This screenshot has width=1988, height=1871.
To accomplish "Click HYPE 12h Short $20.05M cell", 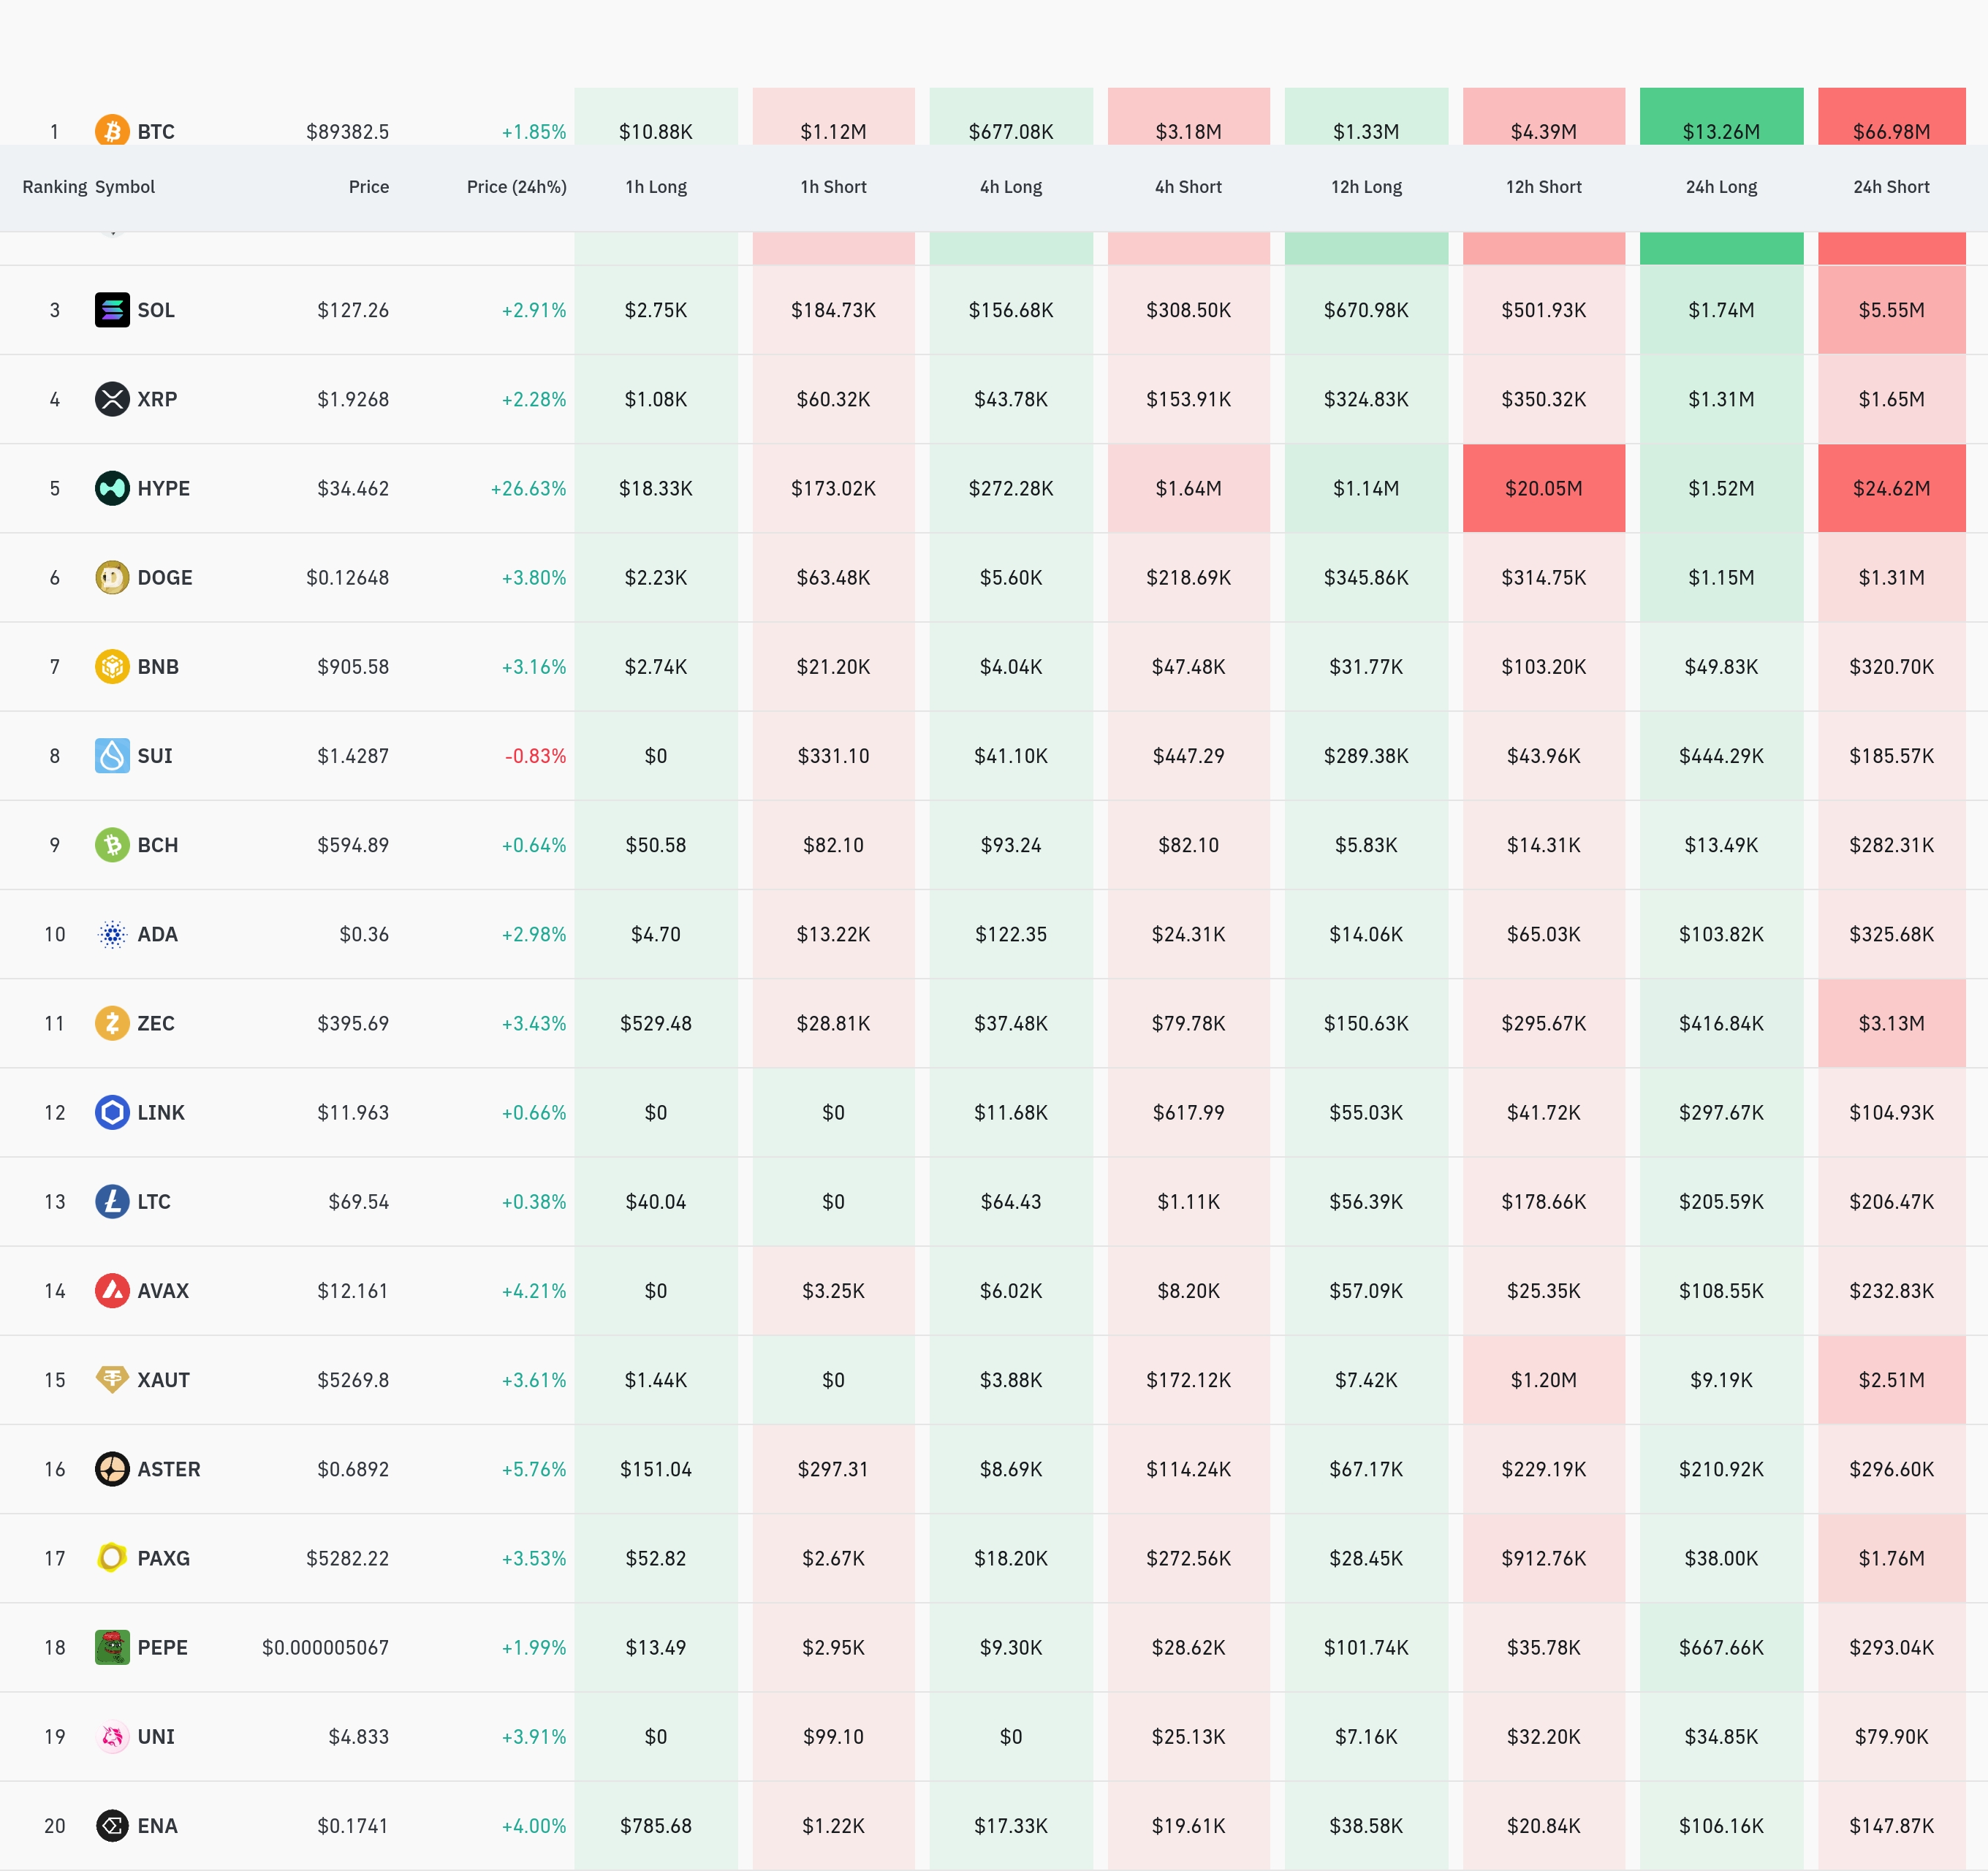I will (x=1543, y=488).
